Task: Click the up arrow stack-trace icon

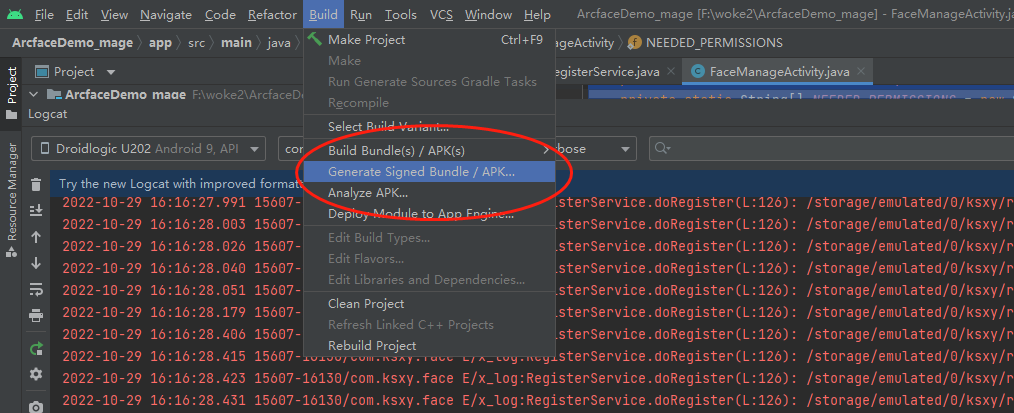Action: (x=36, y=237)
